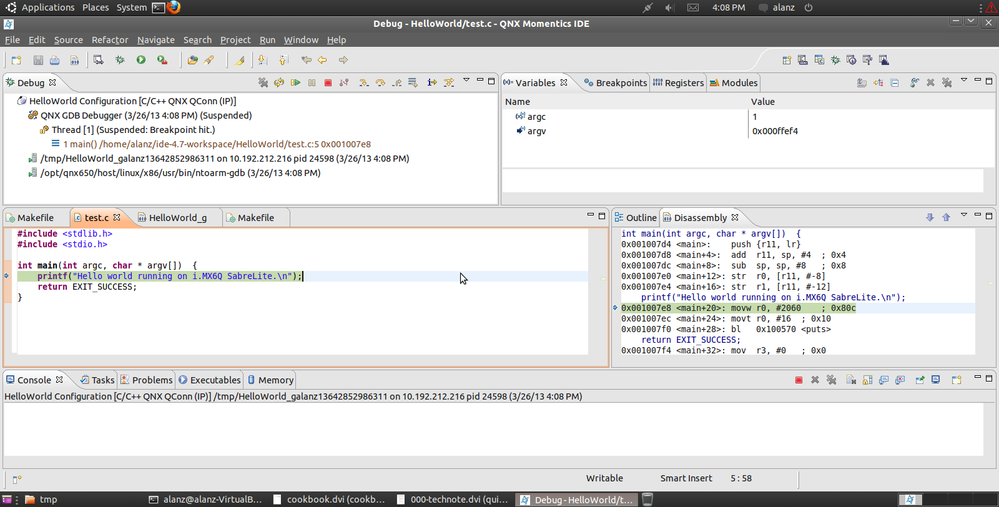Toggle Scroll Lock in Console toolbar

pos(867,380)
